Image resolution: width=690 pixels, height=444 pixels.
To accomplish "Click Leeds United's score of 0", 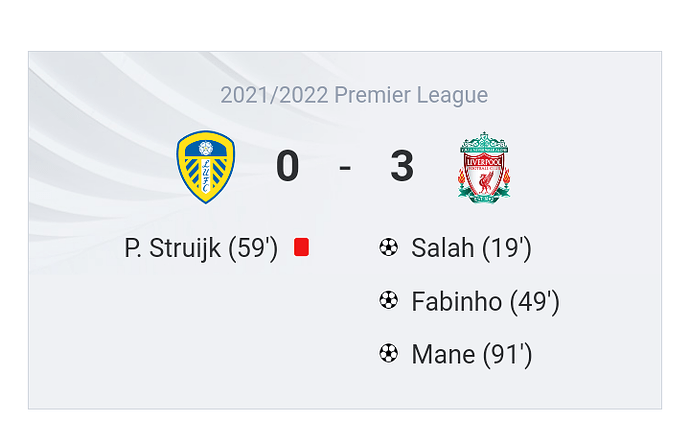I will [x=287, y=166].
